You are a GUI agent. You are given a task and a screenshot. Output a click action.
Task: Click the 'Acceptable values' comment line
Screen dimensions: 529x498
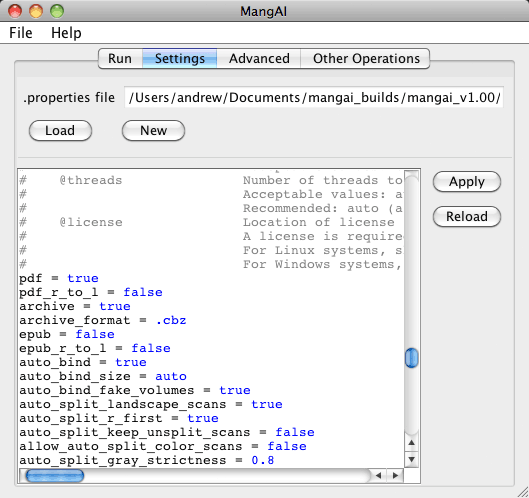211,195
